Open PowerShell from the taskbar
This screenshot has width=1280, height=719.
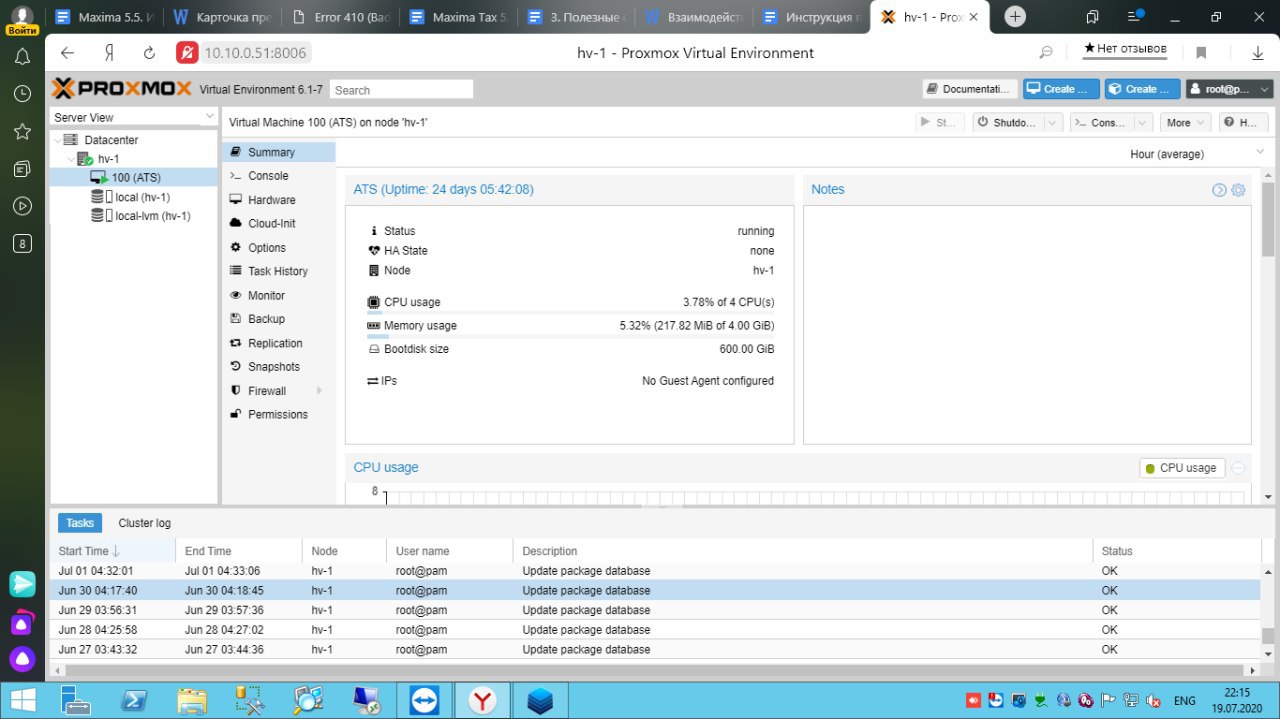tap(135, 700)
